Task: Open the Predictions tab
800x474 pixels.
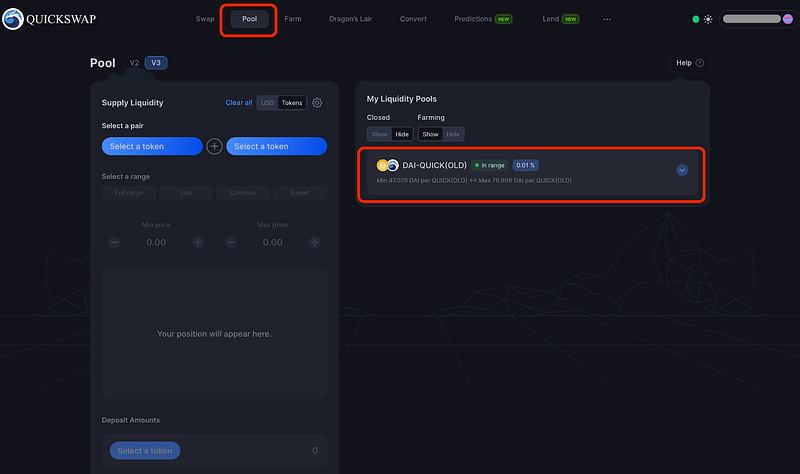Action: 483,19
